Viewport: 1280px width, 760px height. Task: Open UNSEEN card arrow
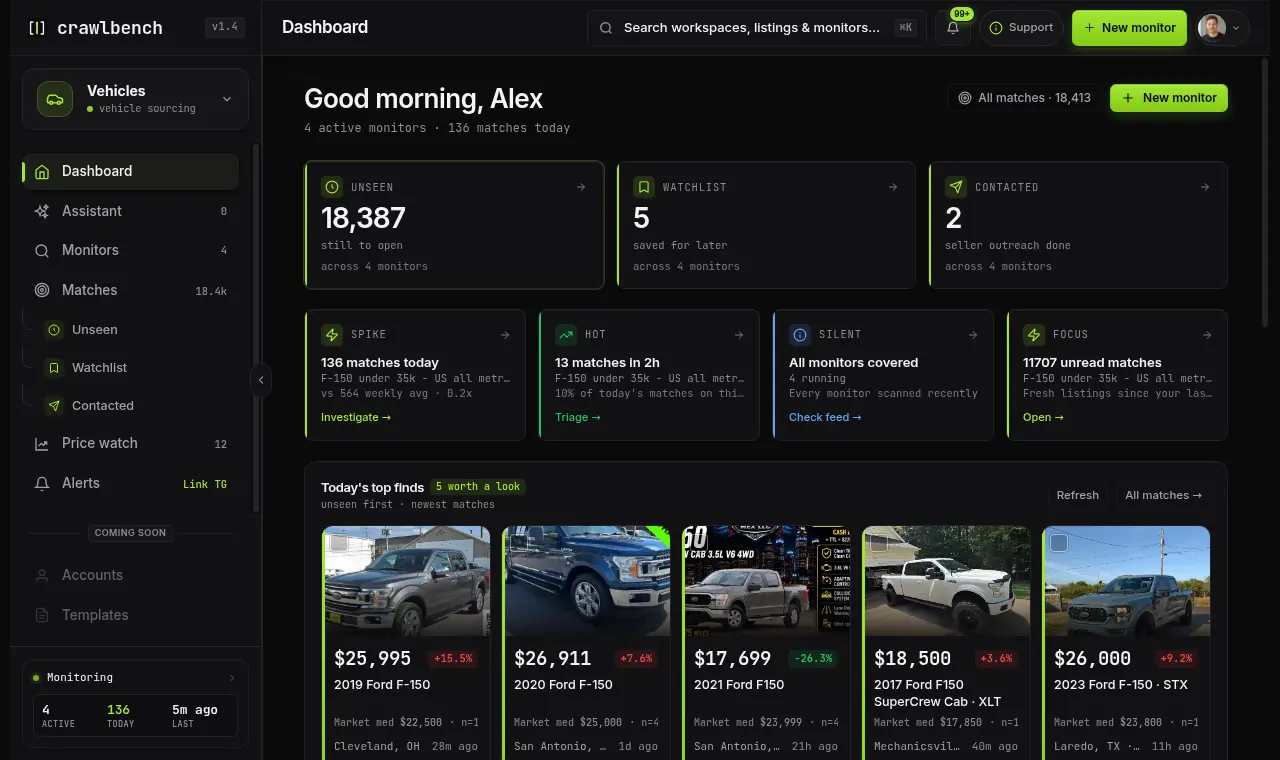click(x=581, y=187)
